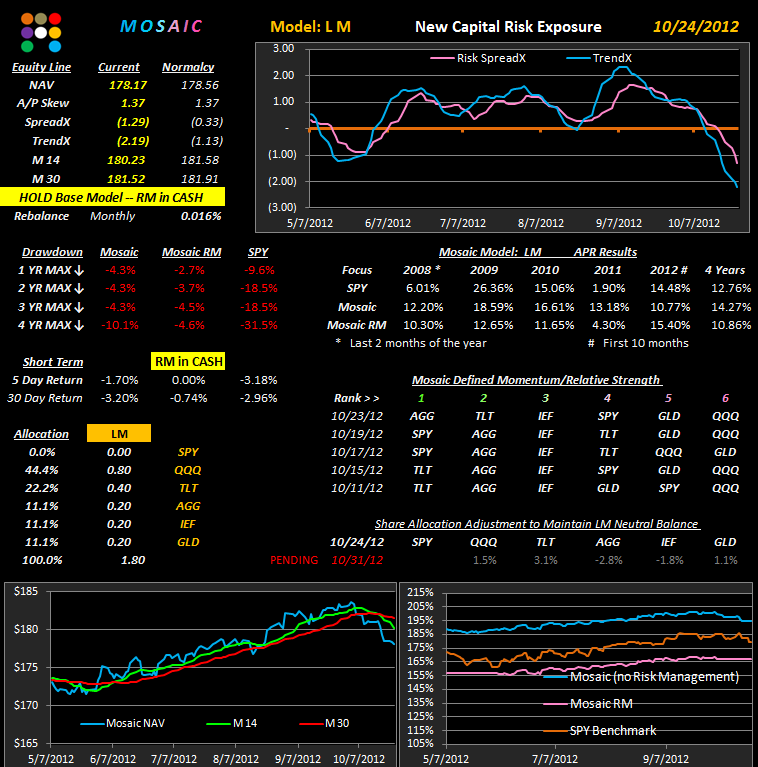Viewport: 758px width, 767px height.
Task: Select the Normalcy NAV value 178.56
Action: pyautogui.click(x=200, y=85)
